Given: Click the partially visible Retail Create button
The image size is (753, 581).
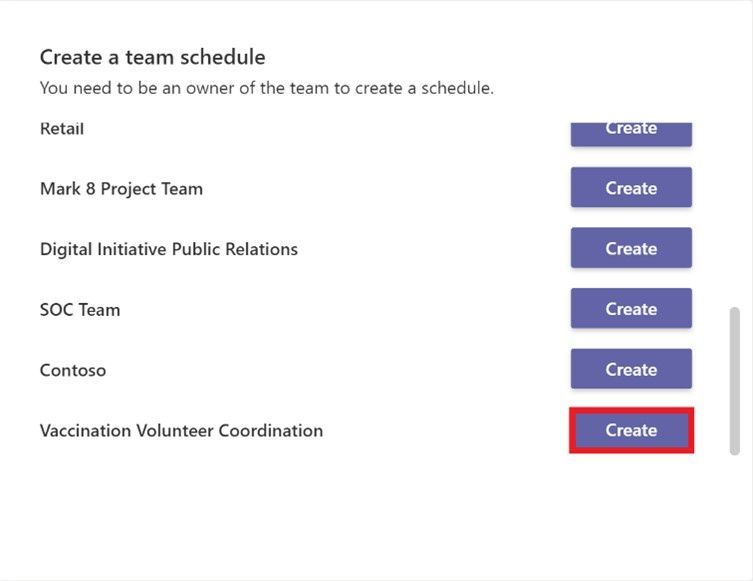Looking at the screenshot, I should pyautogui.click(x=631, y=134).
